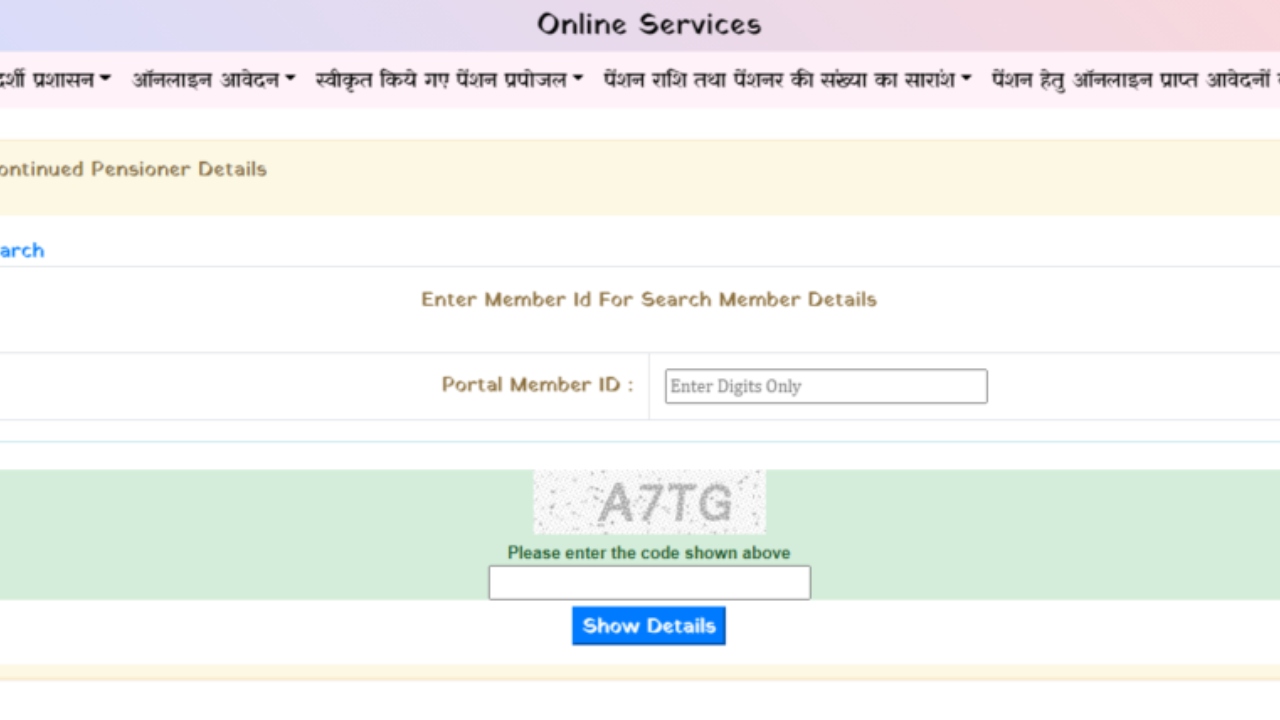
Task: Open the ऑनलाइन आवेदन dropdown menu
Action: point(213,79)
